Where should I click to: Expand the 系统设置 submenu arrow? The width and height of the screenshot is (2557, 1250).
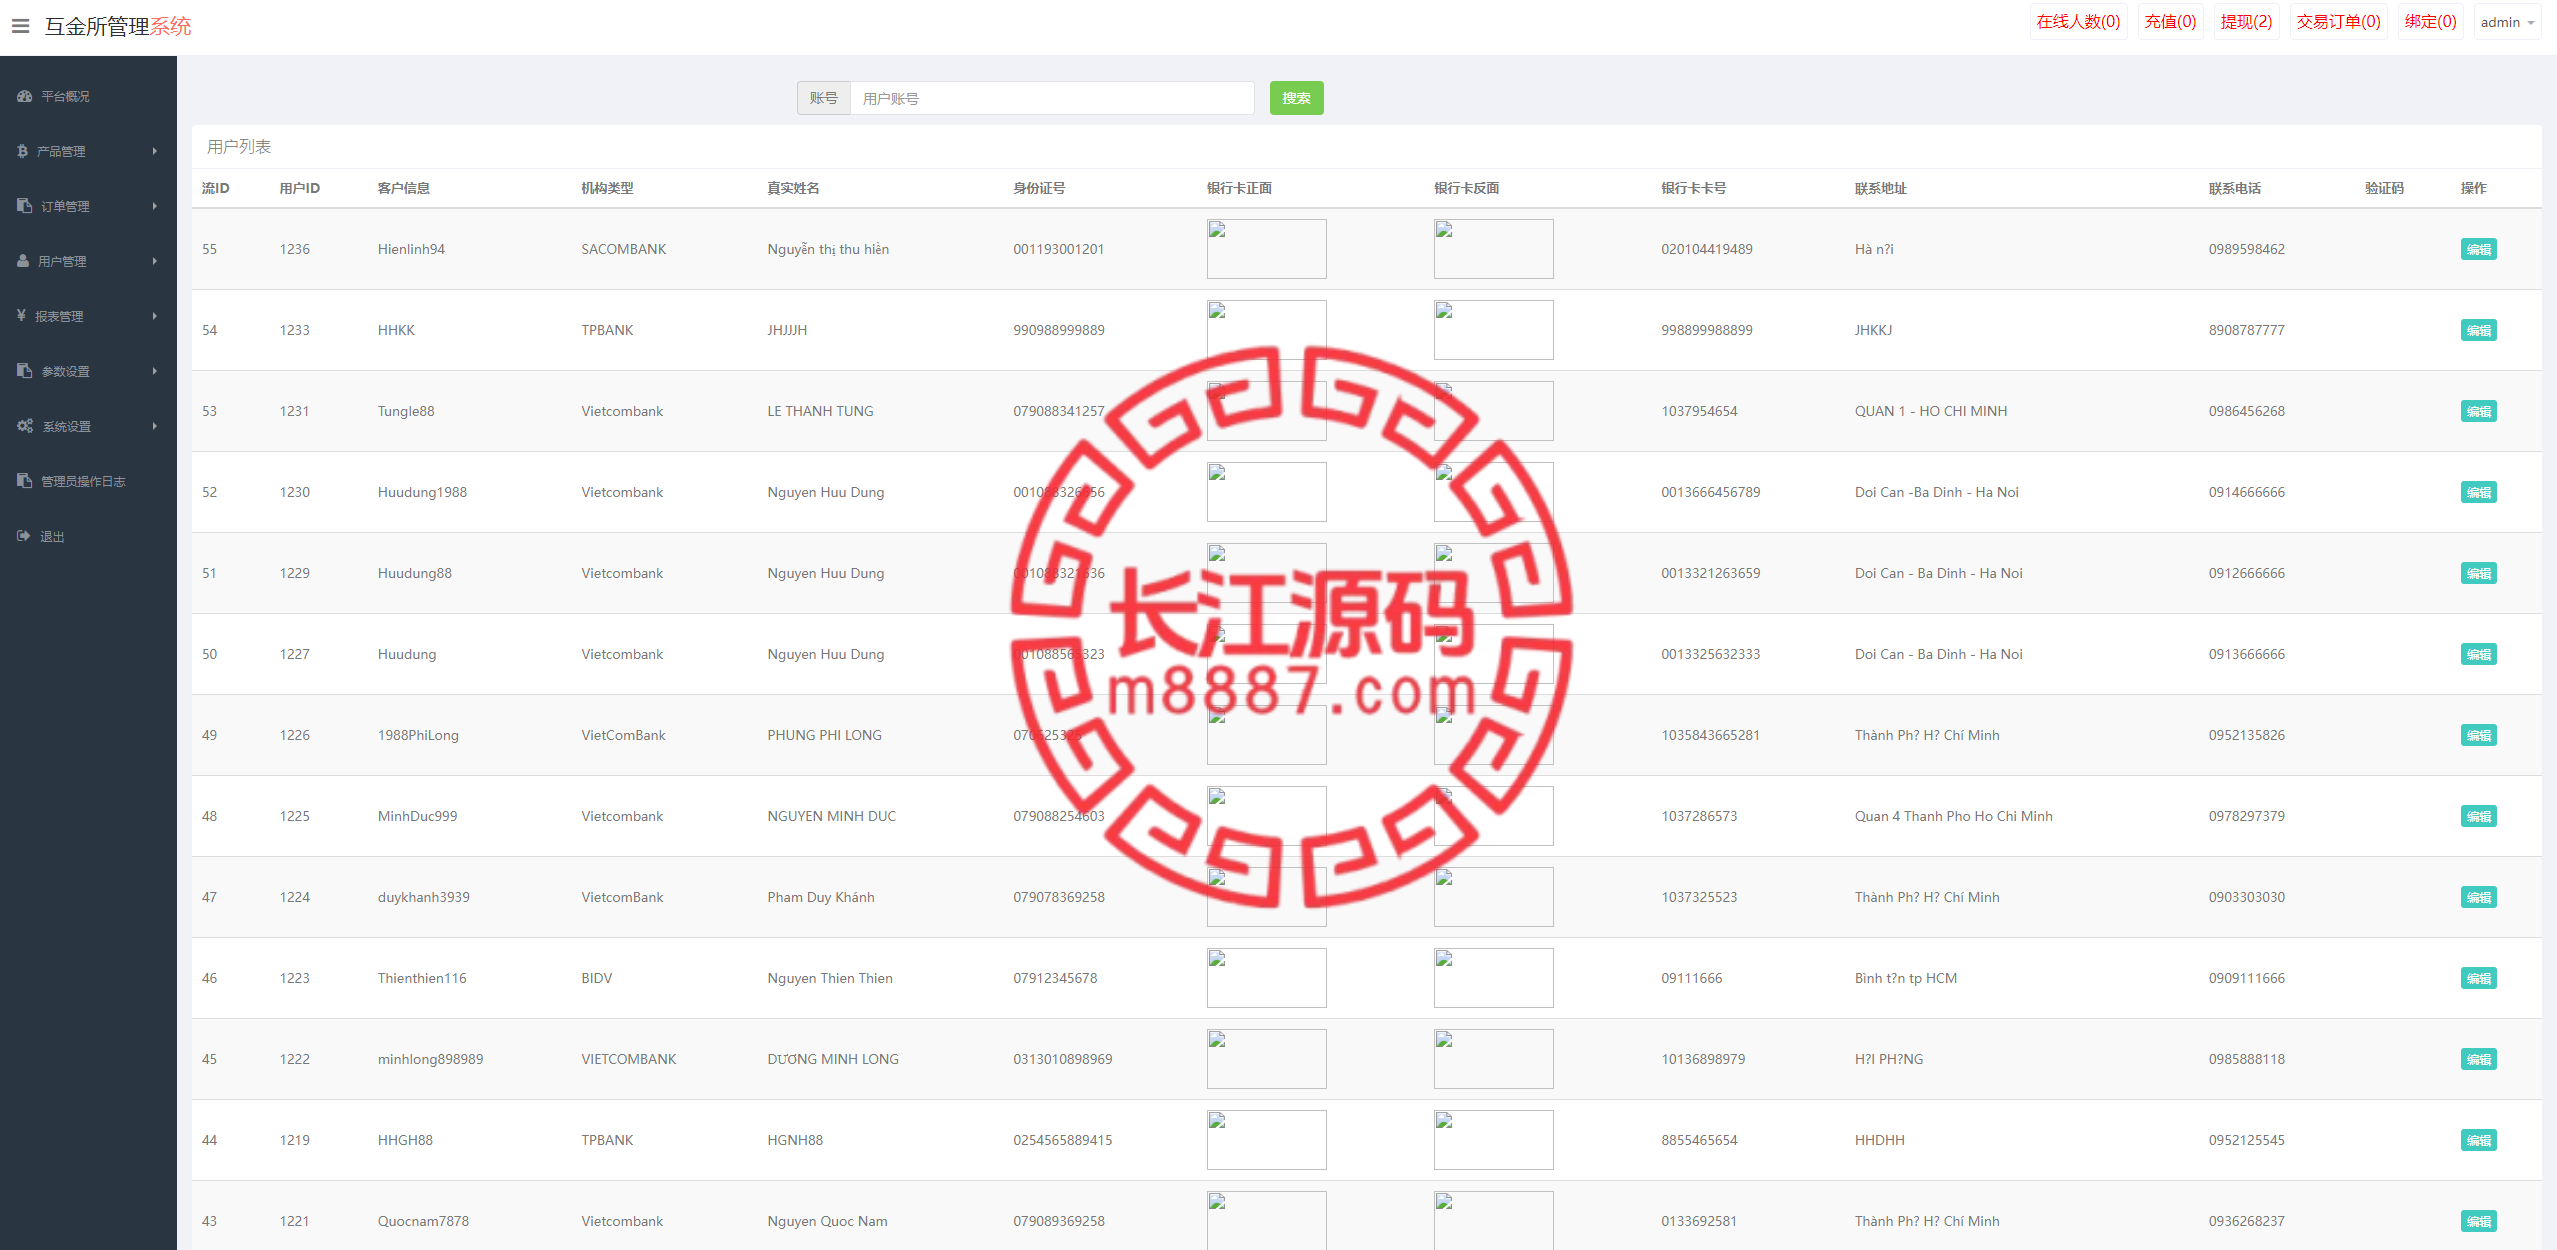click(155, 426)
